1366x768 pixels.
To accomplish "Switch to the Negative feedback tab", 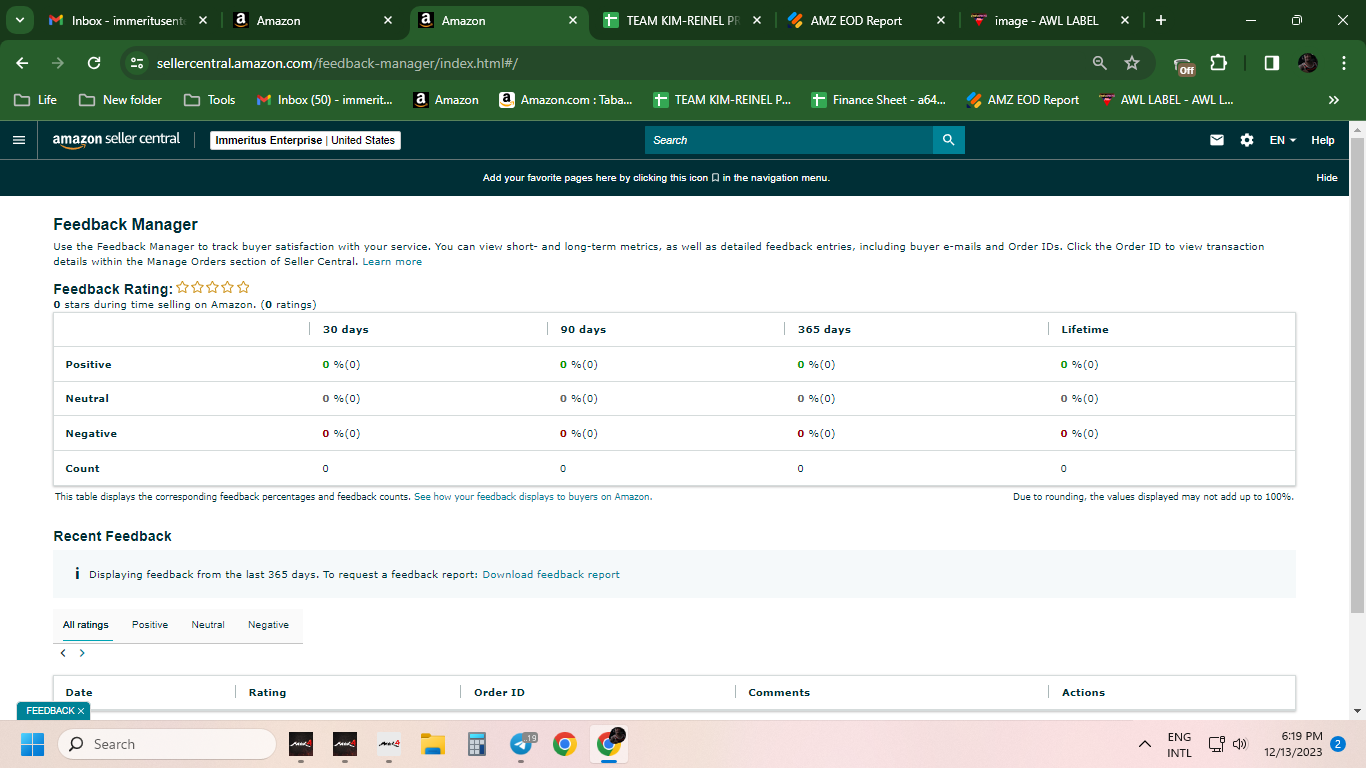I will [268, 625].
